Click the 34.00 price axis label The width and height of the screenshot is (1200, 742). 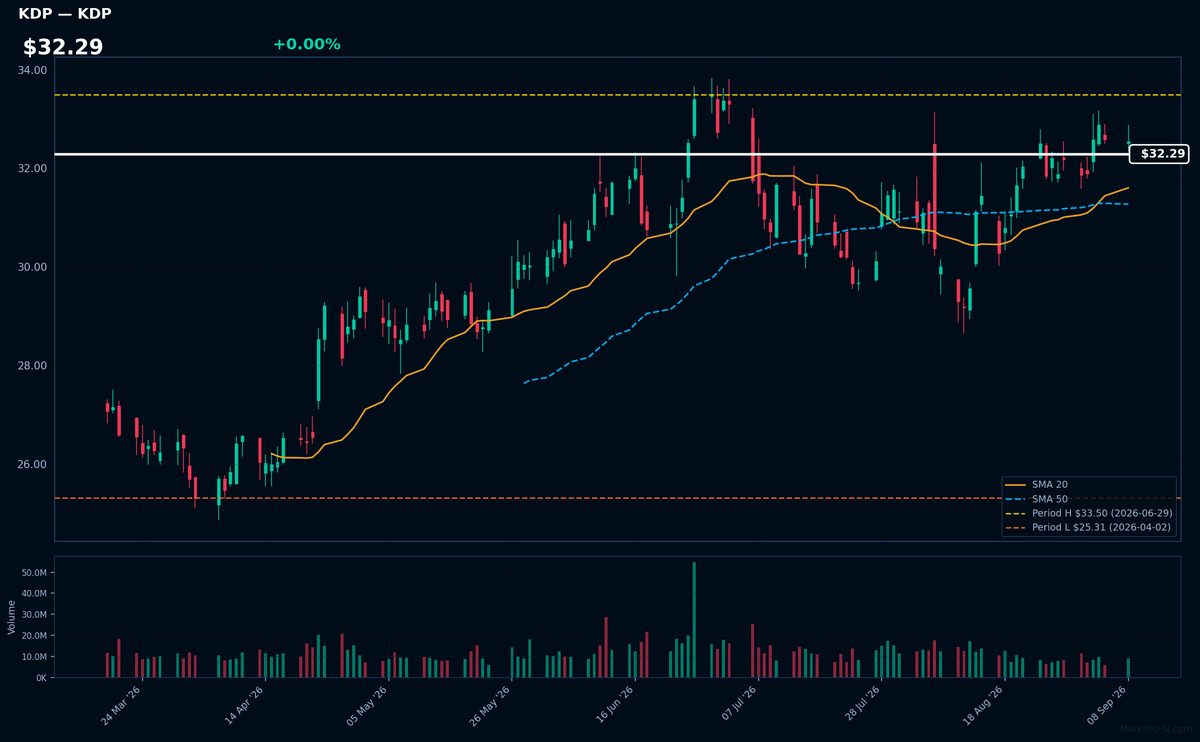coord(32,70)
